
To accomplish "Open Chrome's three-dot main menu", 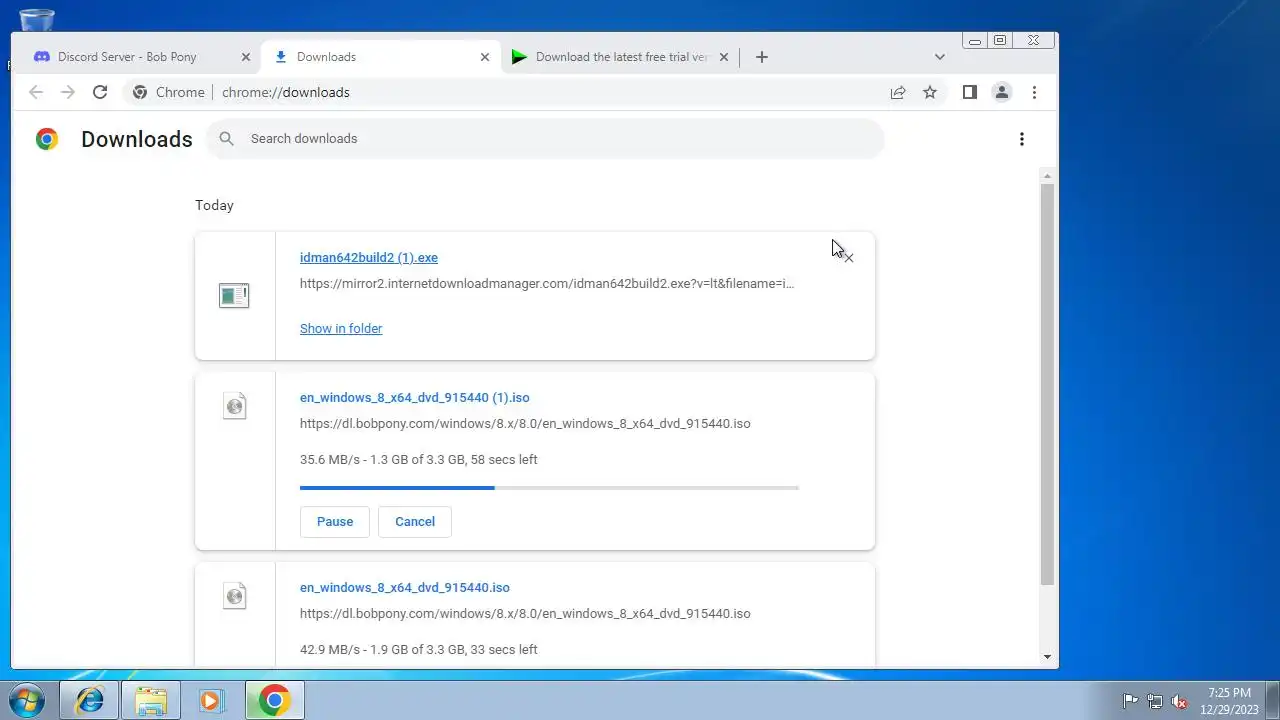I will click(x=1034, y=92).
